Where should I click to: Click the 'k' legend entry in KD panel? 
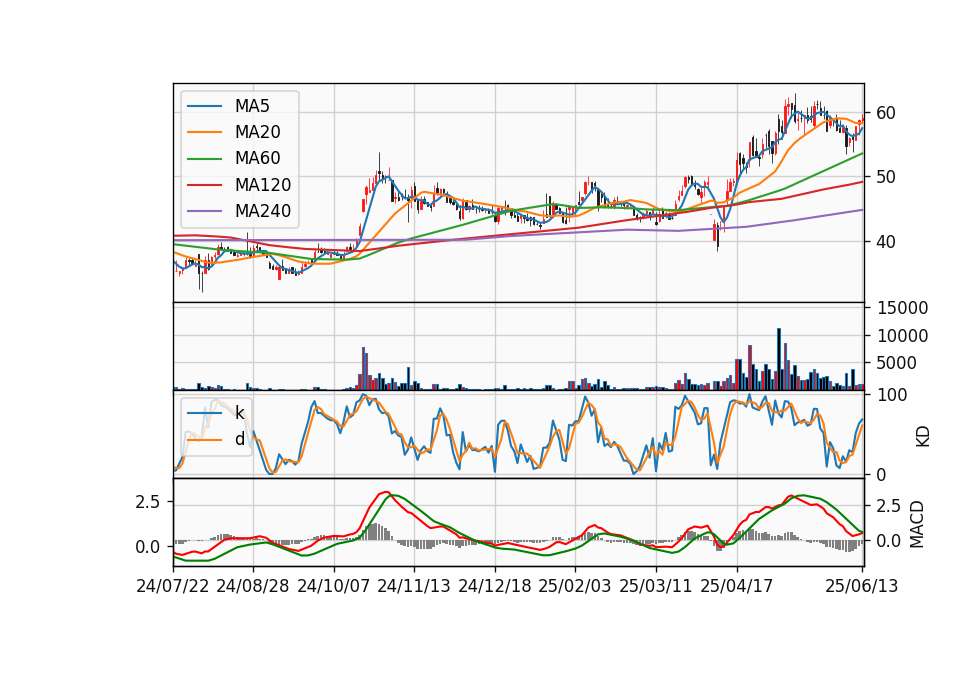240,413
